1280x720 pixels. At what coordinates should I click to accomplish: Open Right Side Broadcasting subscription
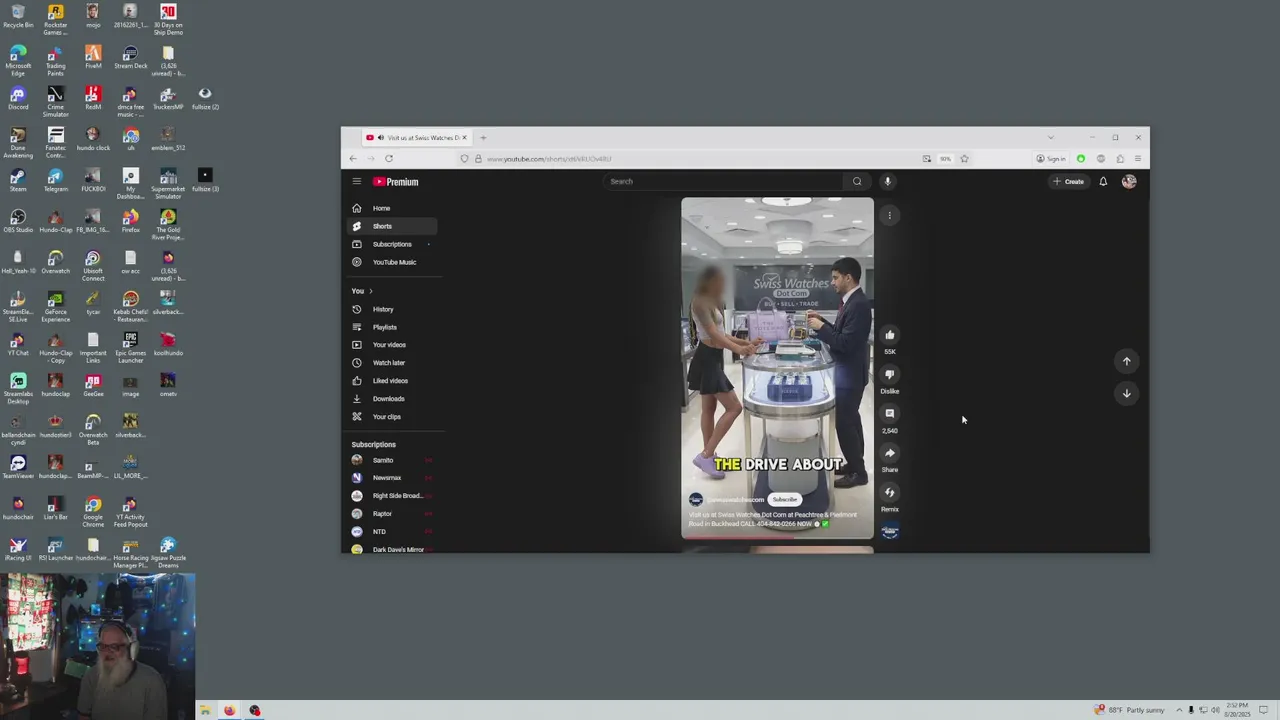[392, 496]
